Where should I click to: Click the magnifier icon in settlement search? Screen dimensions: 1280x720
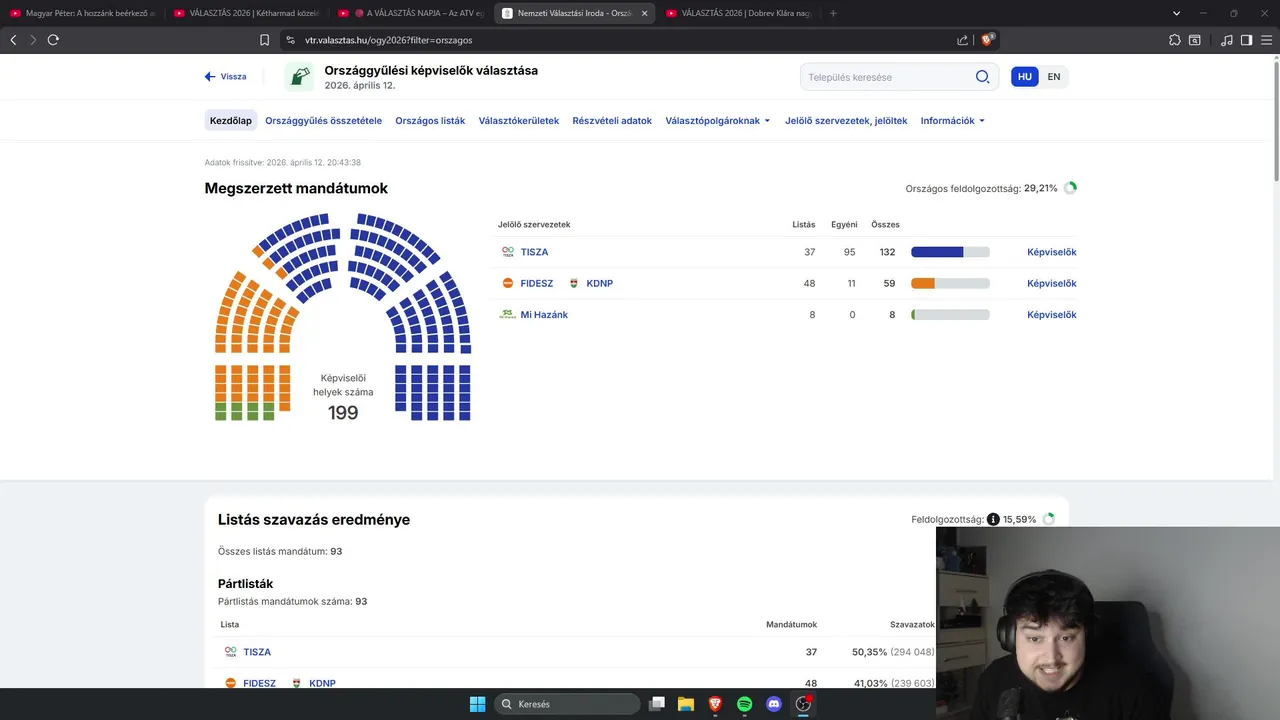pos(982,77)
